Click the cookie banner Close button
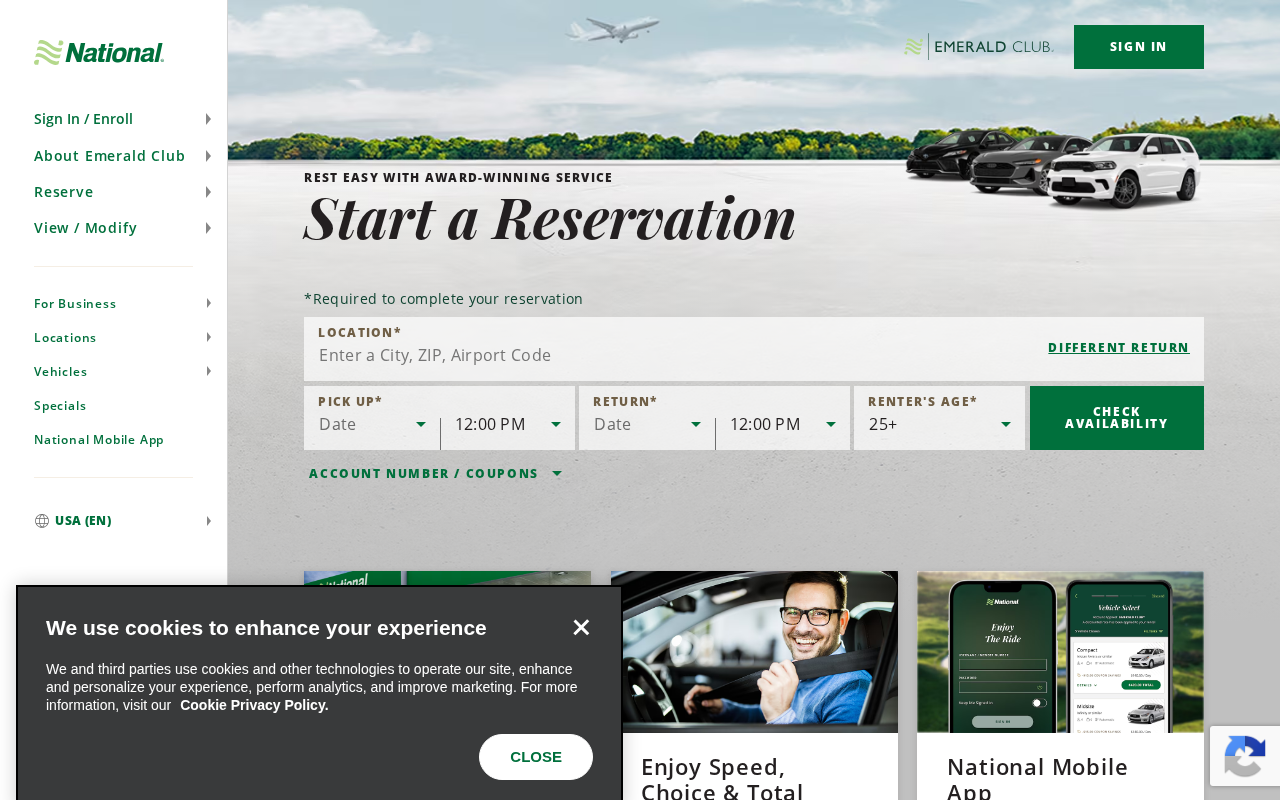 [536, 757]
